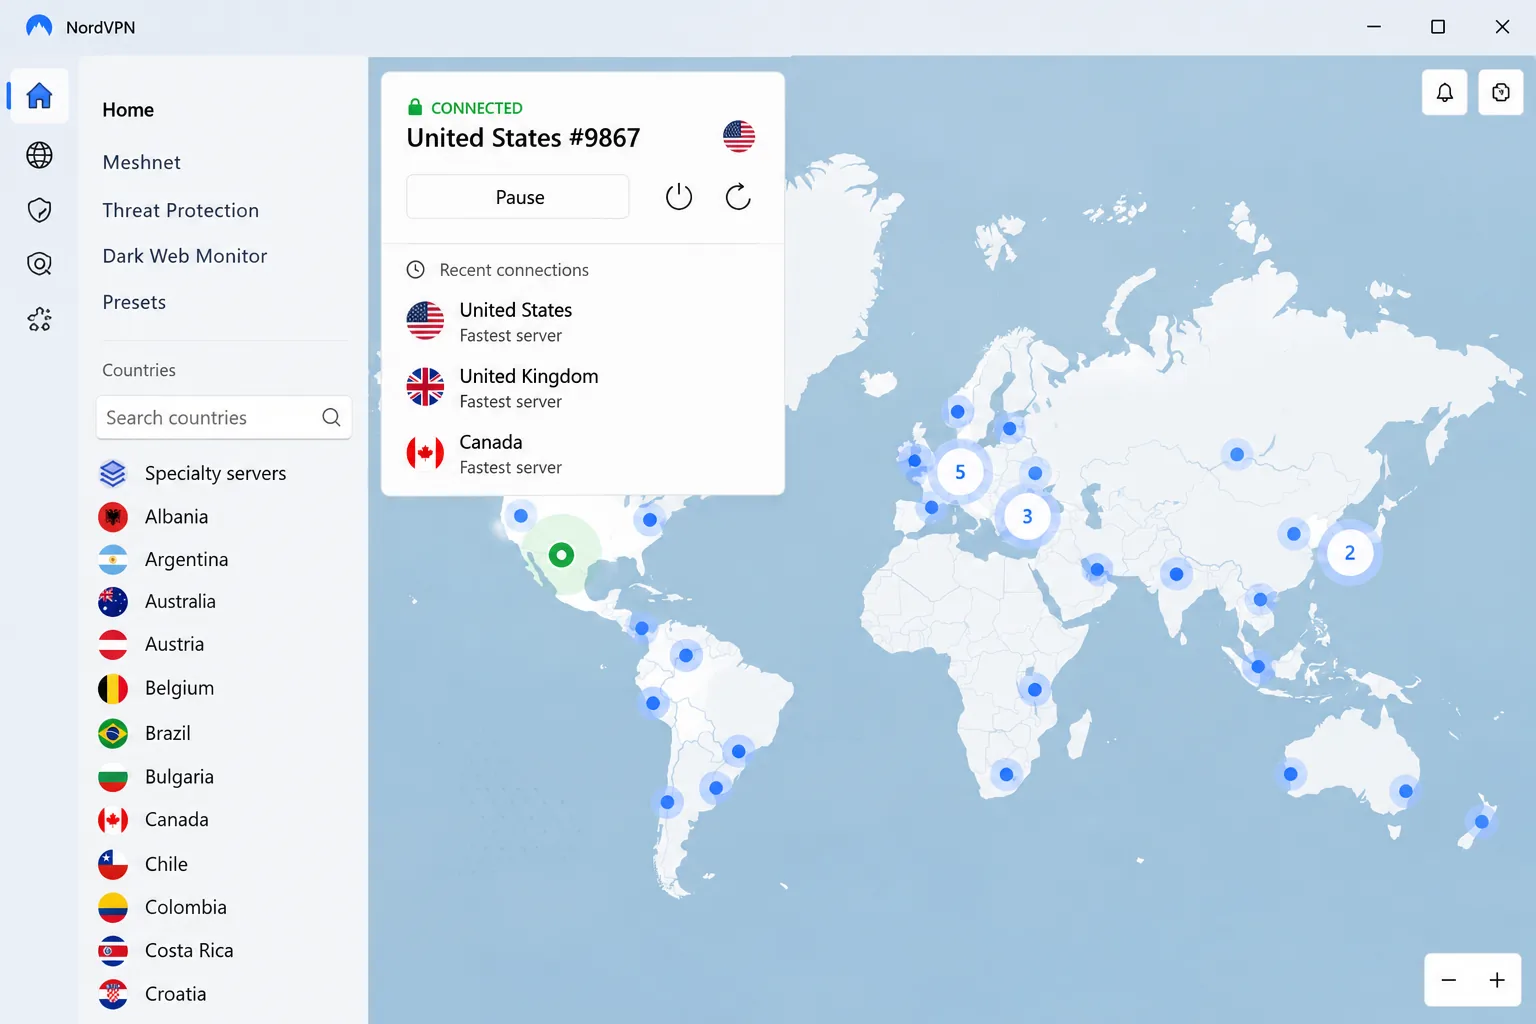This screenshot has width=1536, height=1024.
Task: Click the search magnifier icon
Action: [x=331, y=417]
